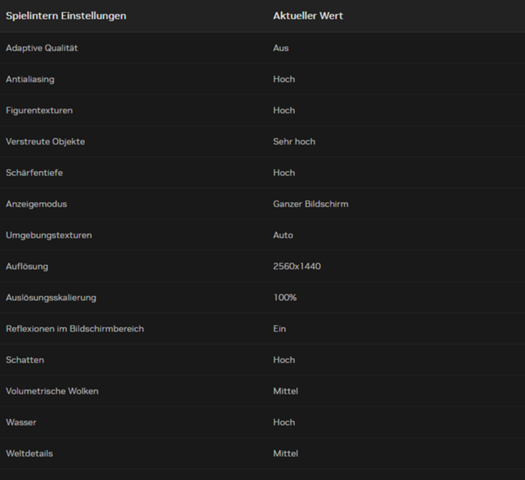Click the 2560x1440 resolution value

[297, 266]
